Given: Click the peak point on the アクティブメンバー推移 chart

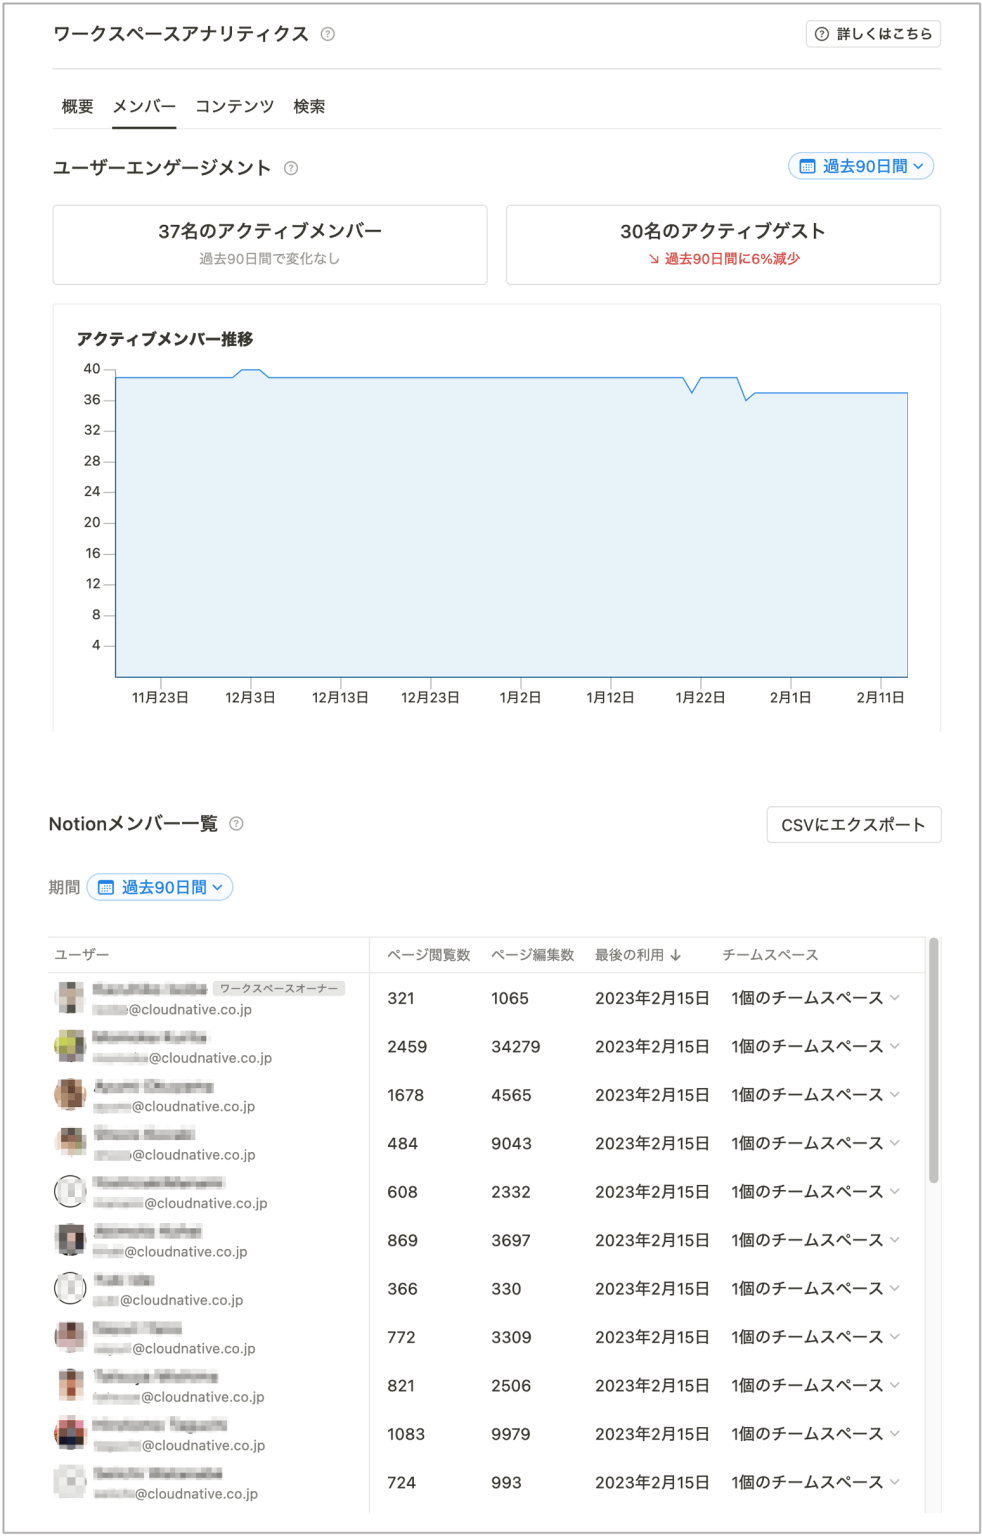Looking at the screenshot, I should [x=250, y=370].
